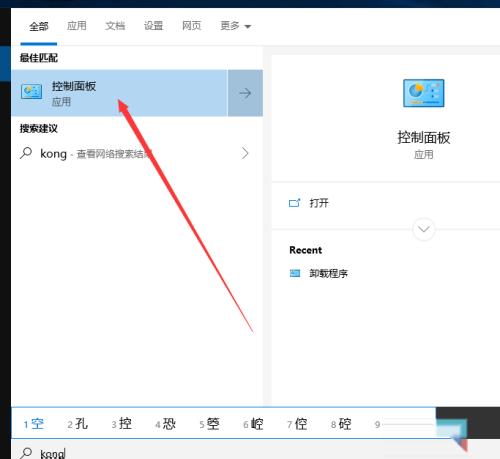Expand the chevron of the kong suggestion

click(x=245, y=153)
